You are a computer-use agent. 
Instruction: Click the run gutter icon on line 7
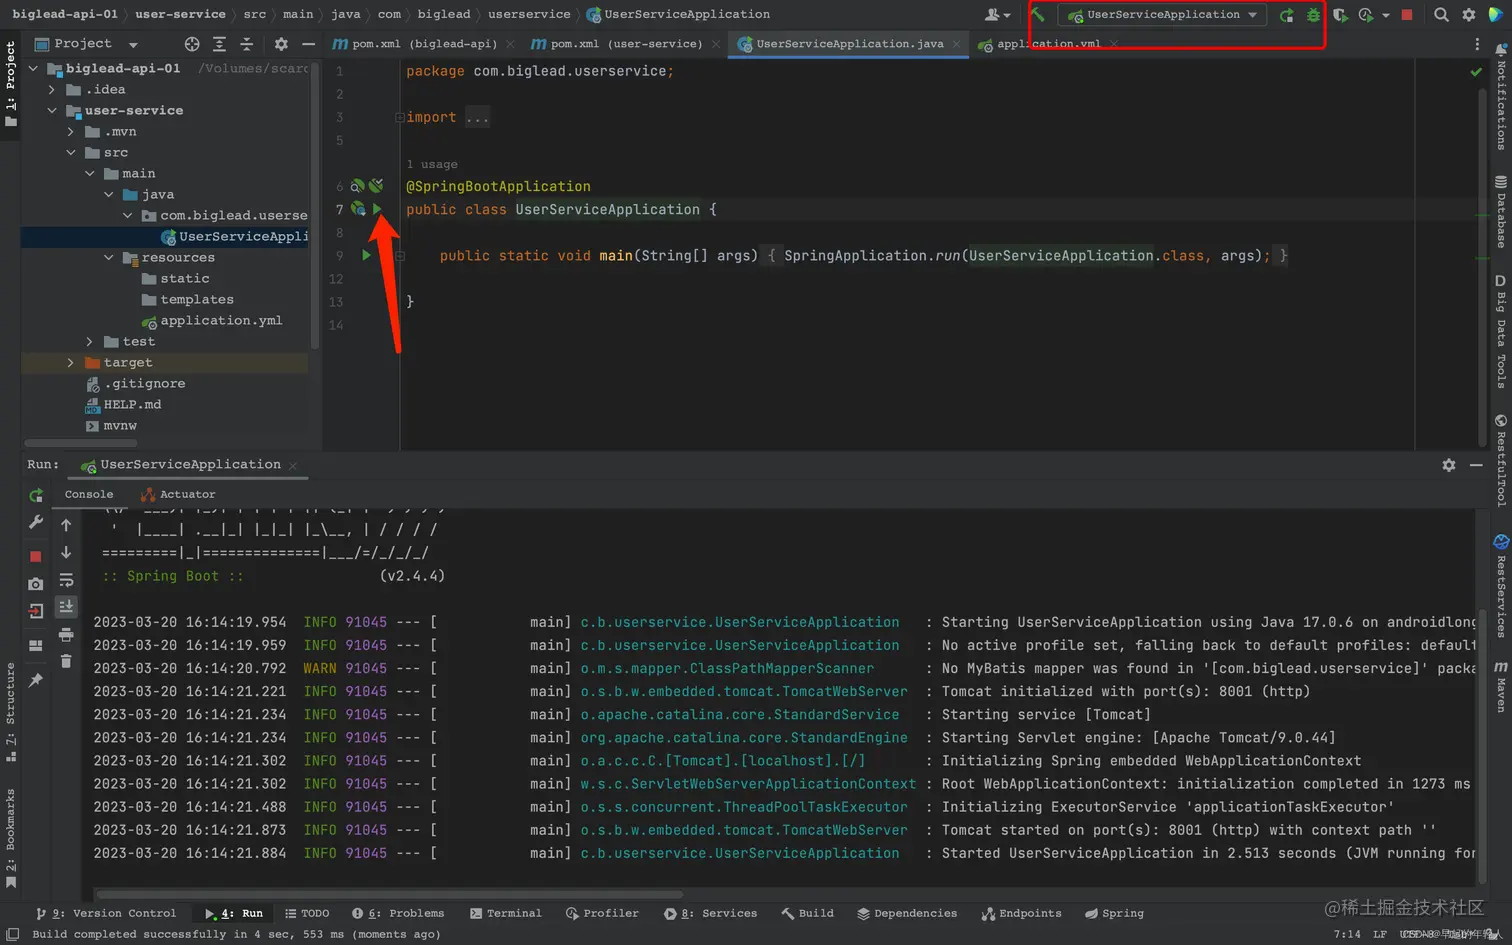(377, 209)
